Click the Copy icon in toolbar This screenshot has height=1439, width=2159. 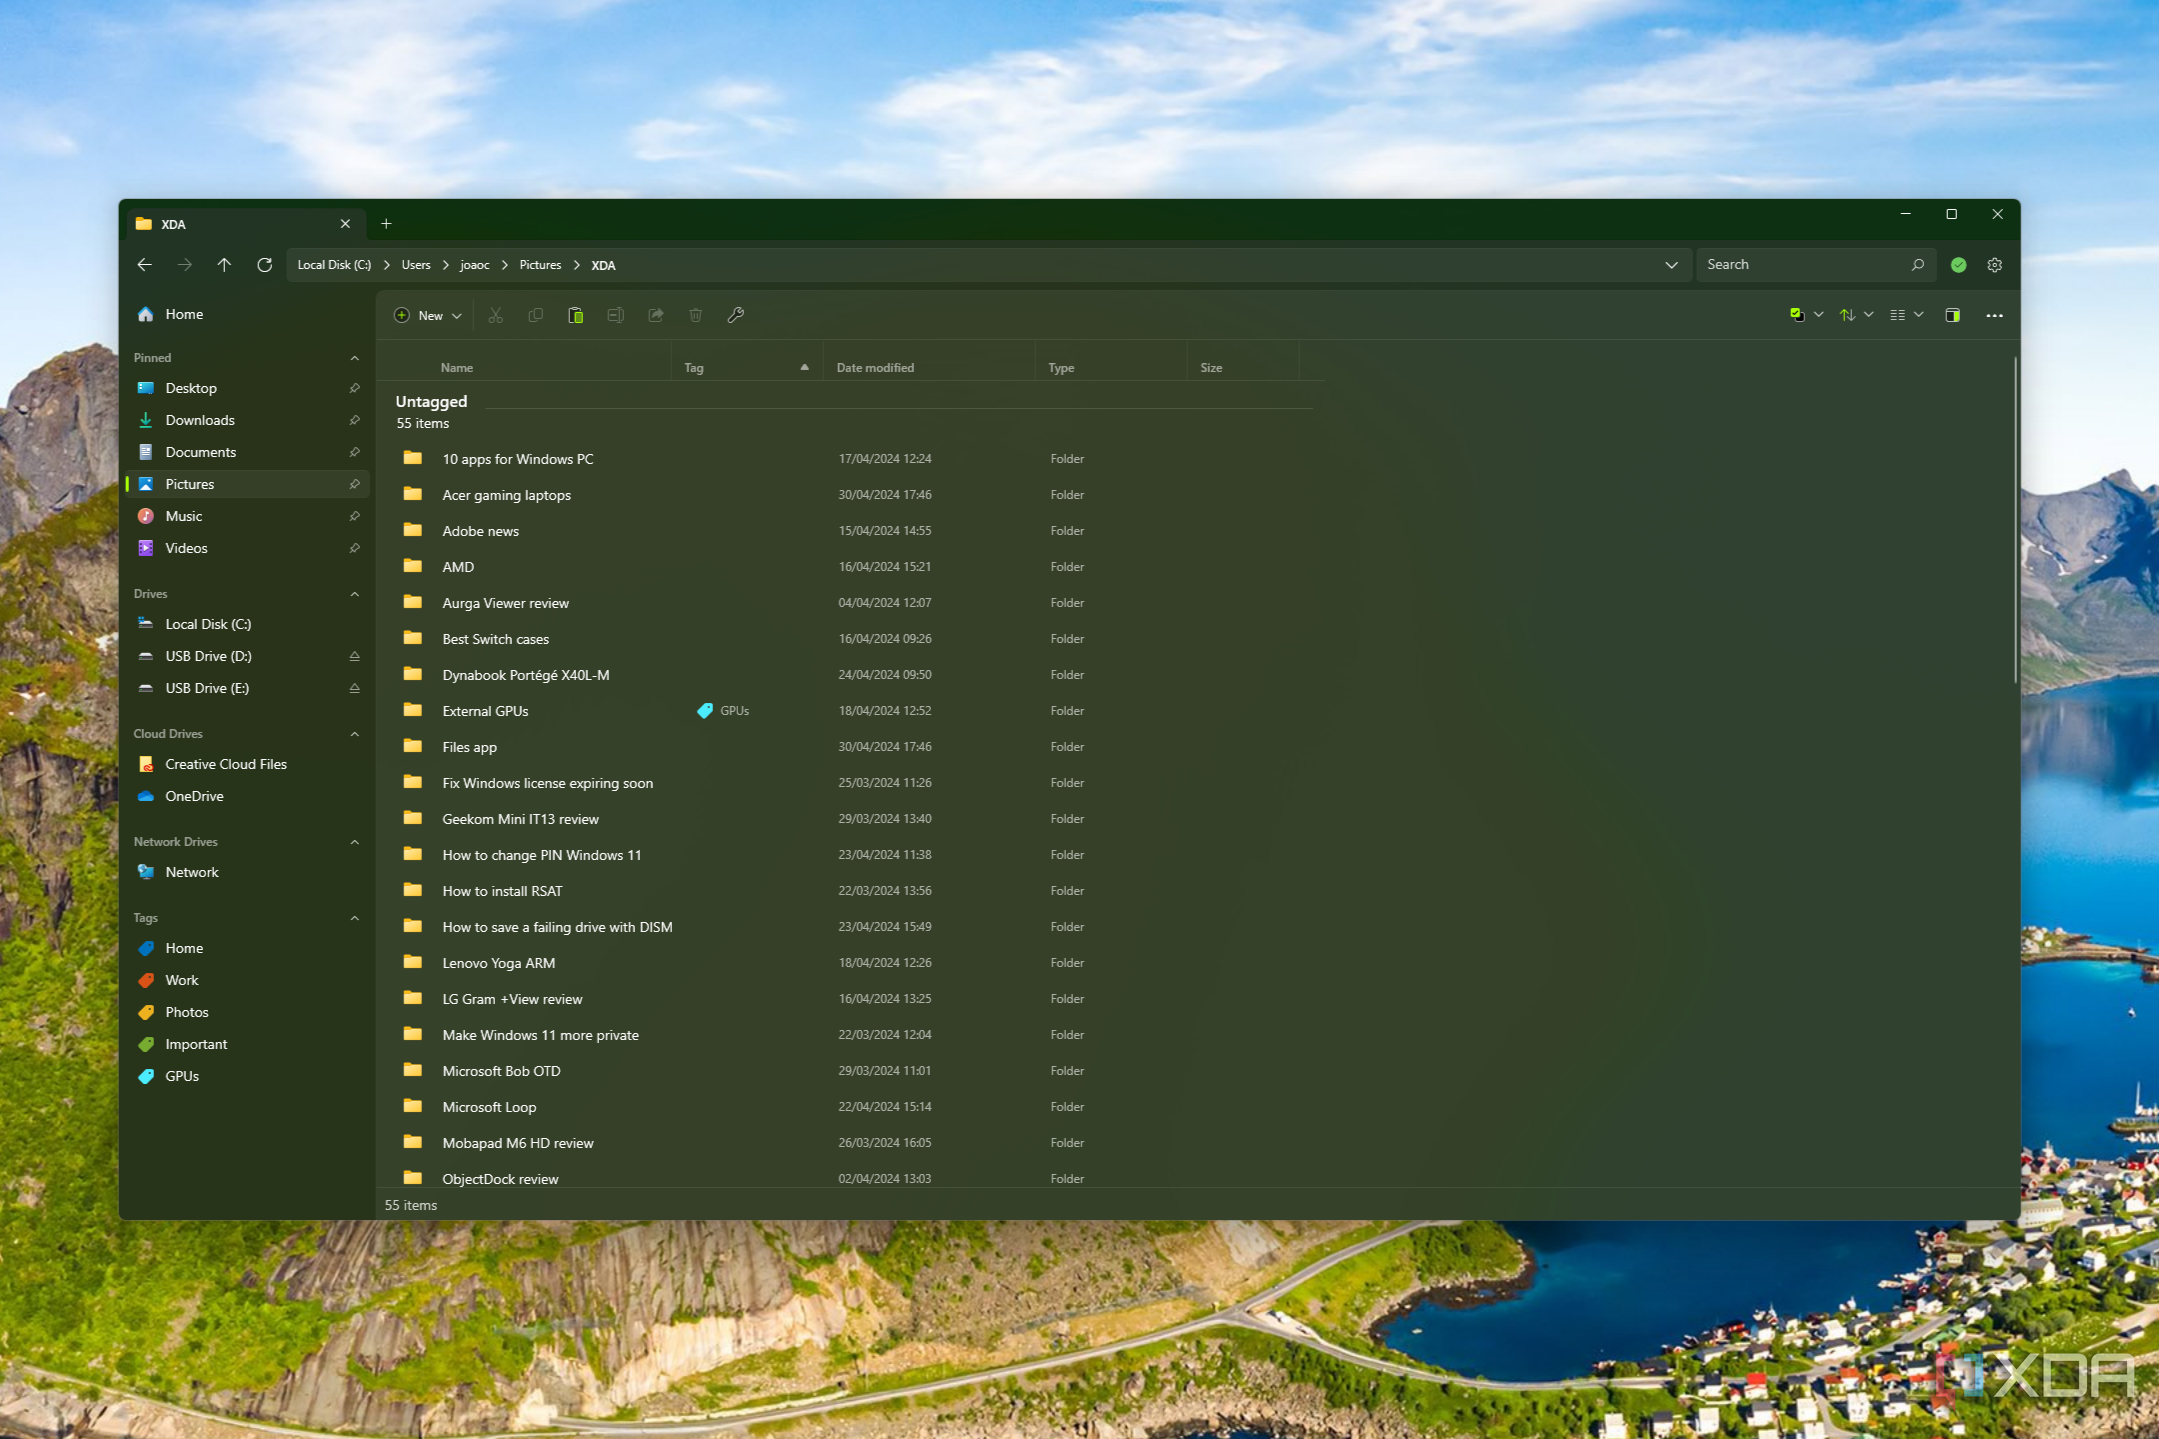click(535, 315)
